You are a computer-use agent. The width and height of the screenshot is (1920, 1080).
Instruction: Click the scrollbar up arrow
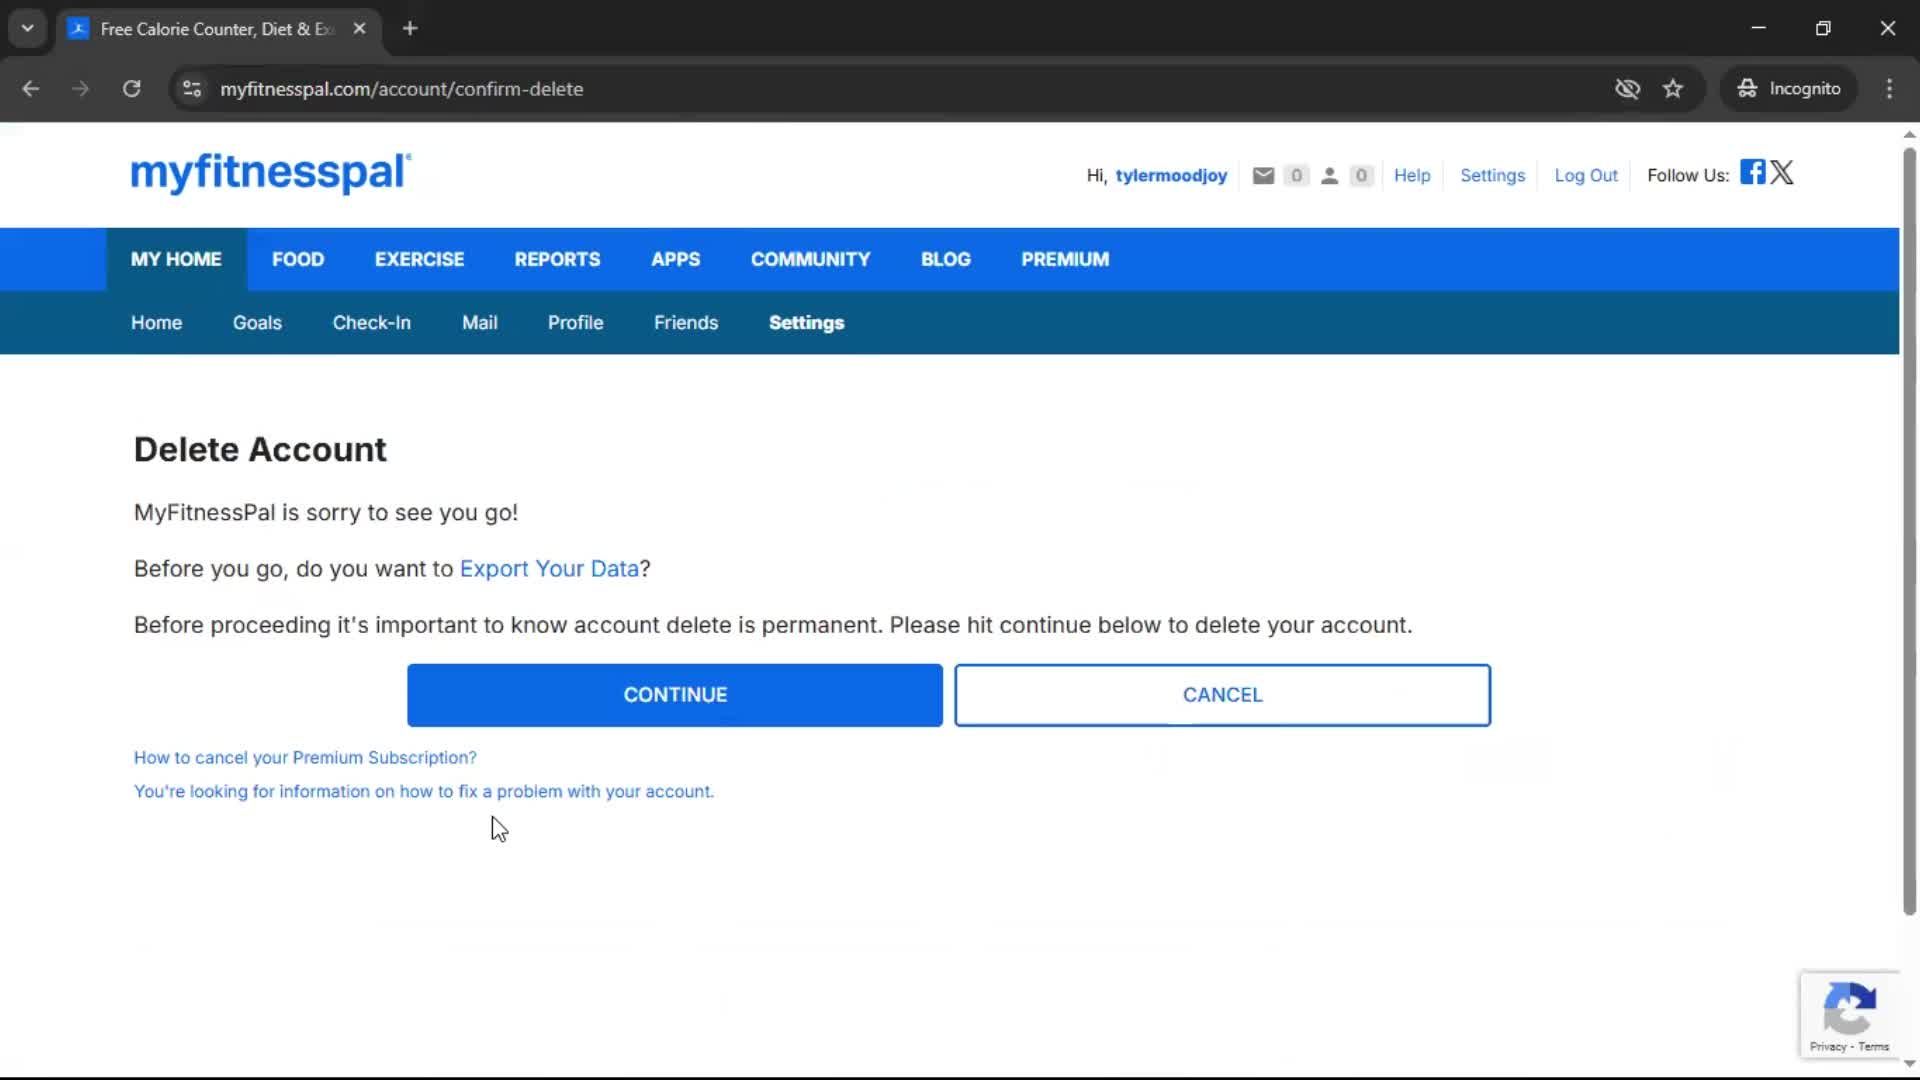(1909, 134)
